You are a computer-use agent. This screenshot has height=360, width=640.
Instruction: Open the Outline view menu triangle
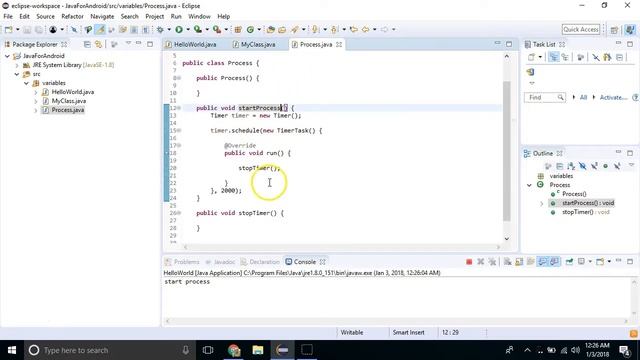pos(631,165)
